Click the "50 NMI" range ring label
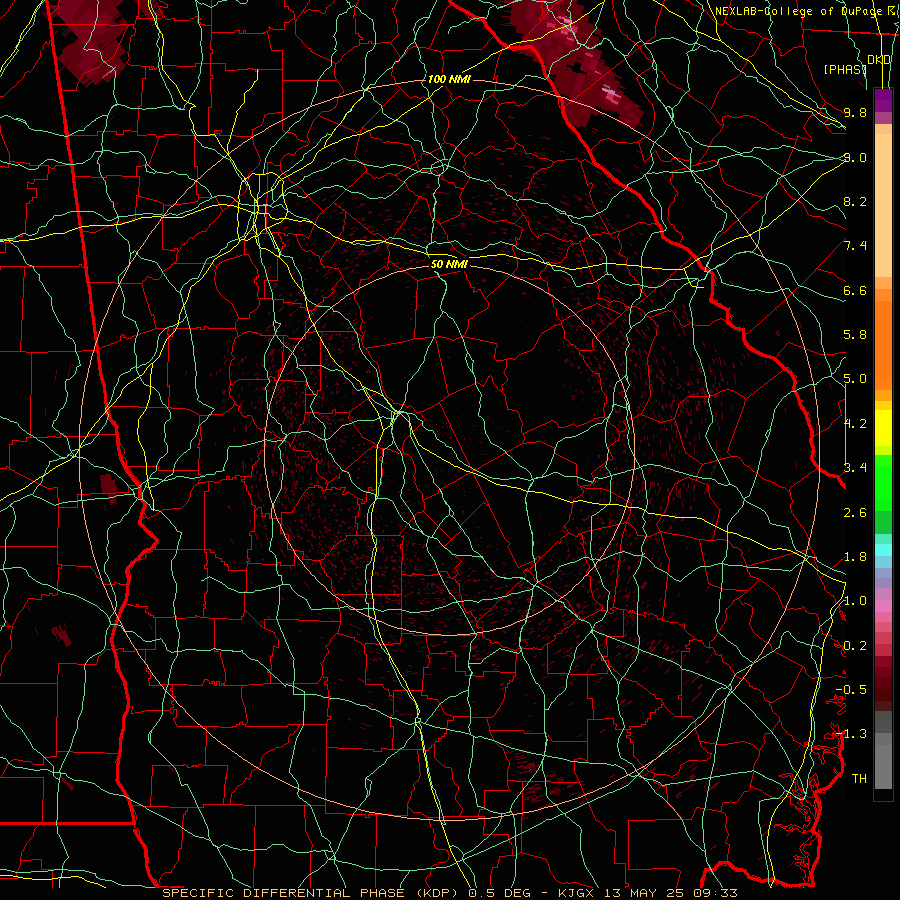 coord(449,264)
